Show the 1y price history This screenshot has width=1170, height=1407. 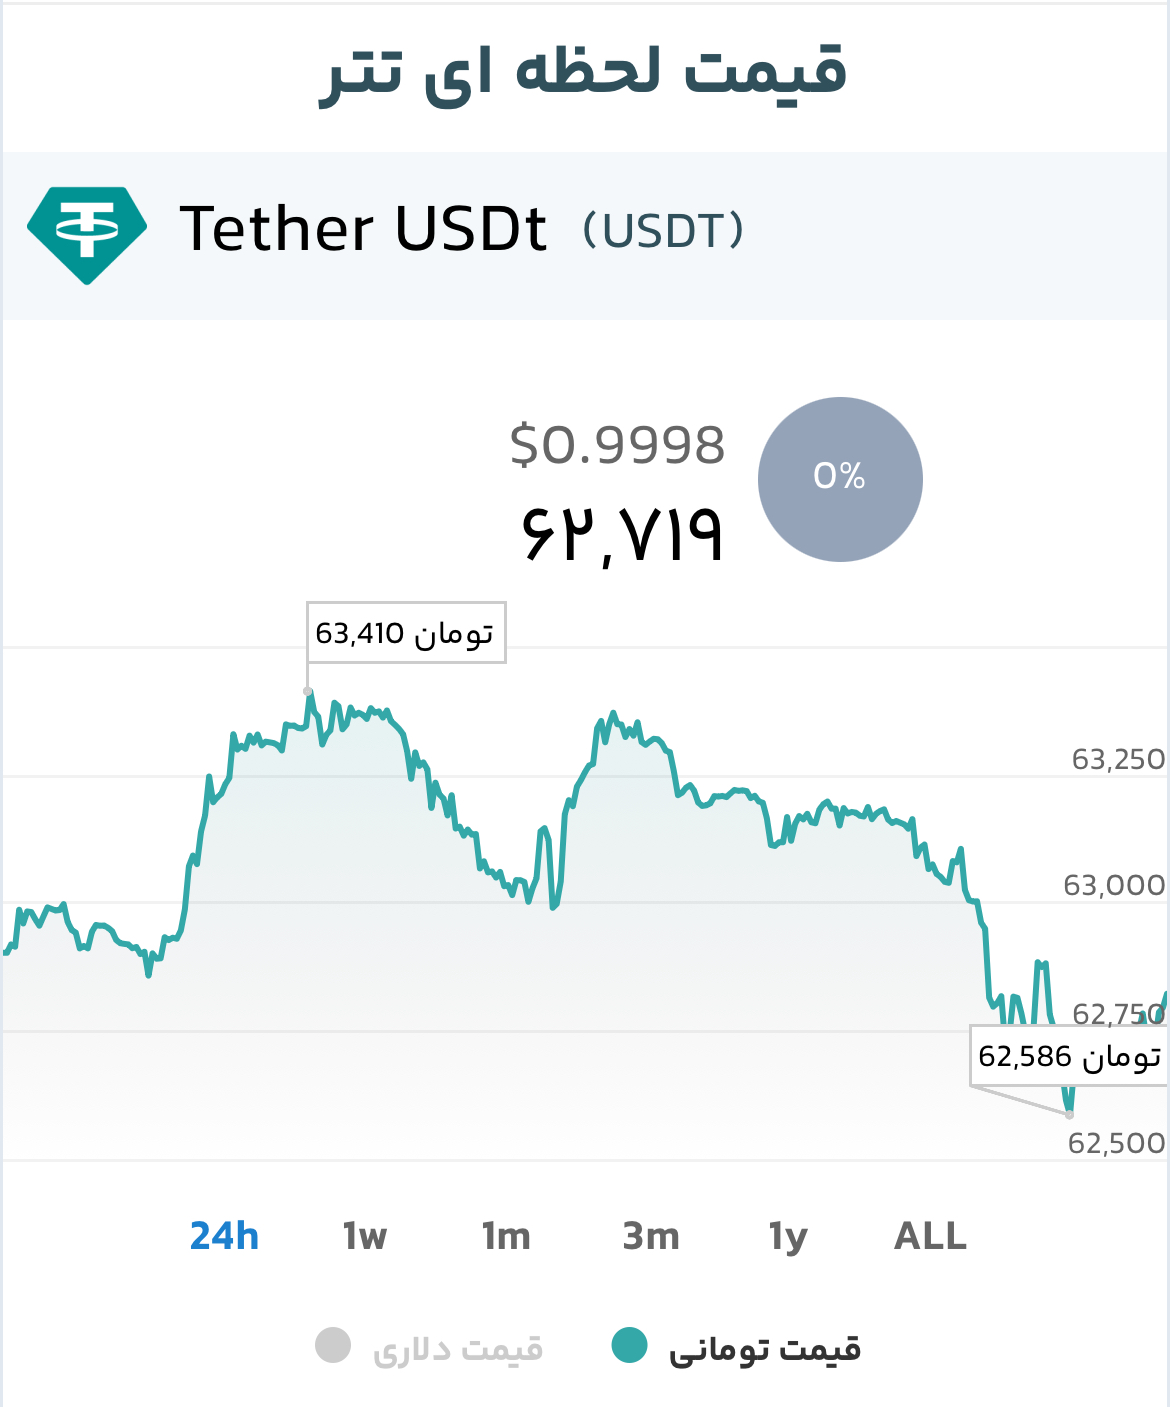pyautogui.click(x=788, y=1239)
